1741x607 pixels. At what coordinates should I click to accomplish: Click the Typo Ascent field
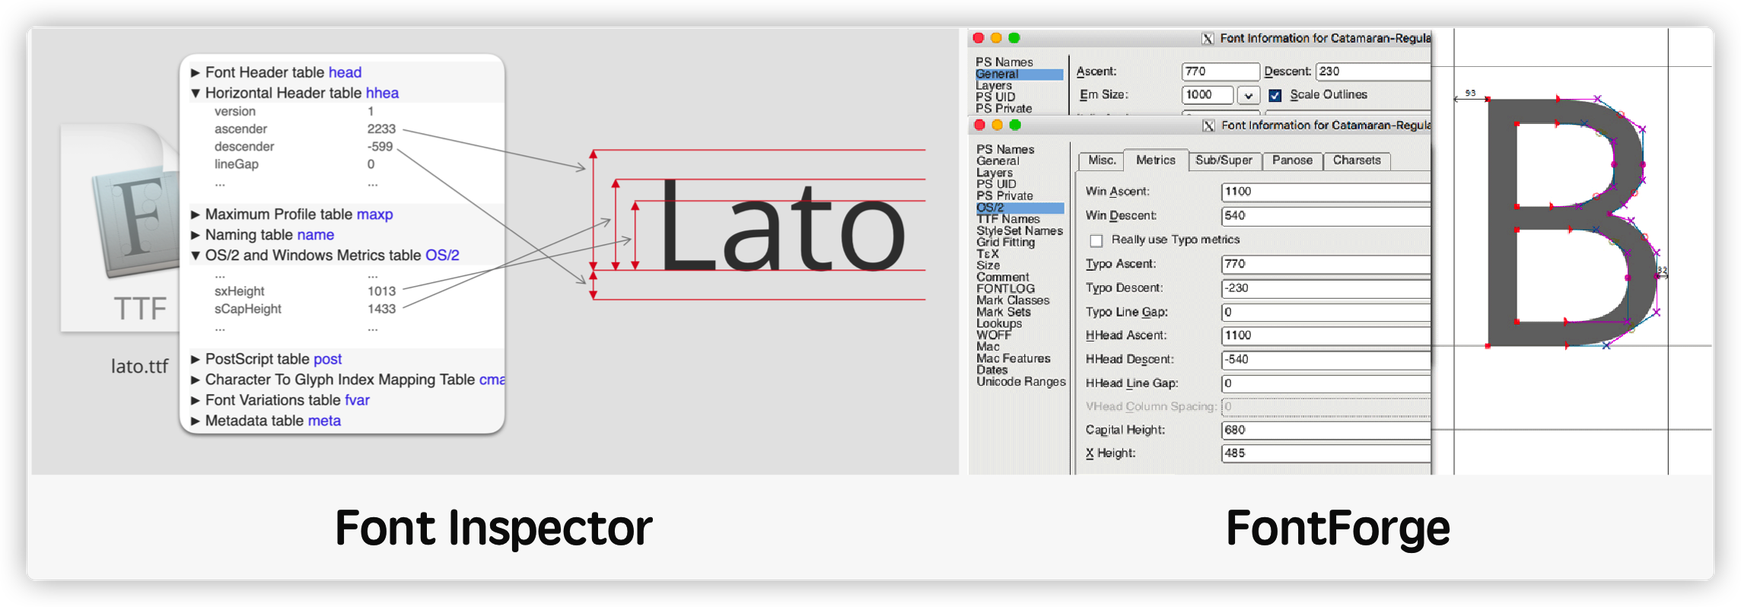pos(1326,264)
